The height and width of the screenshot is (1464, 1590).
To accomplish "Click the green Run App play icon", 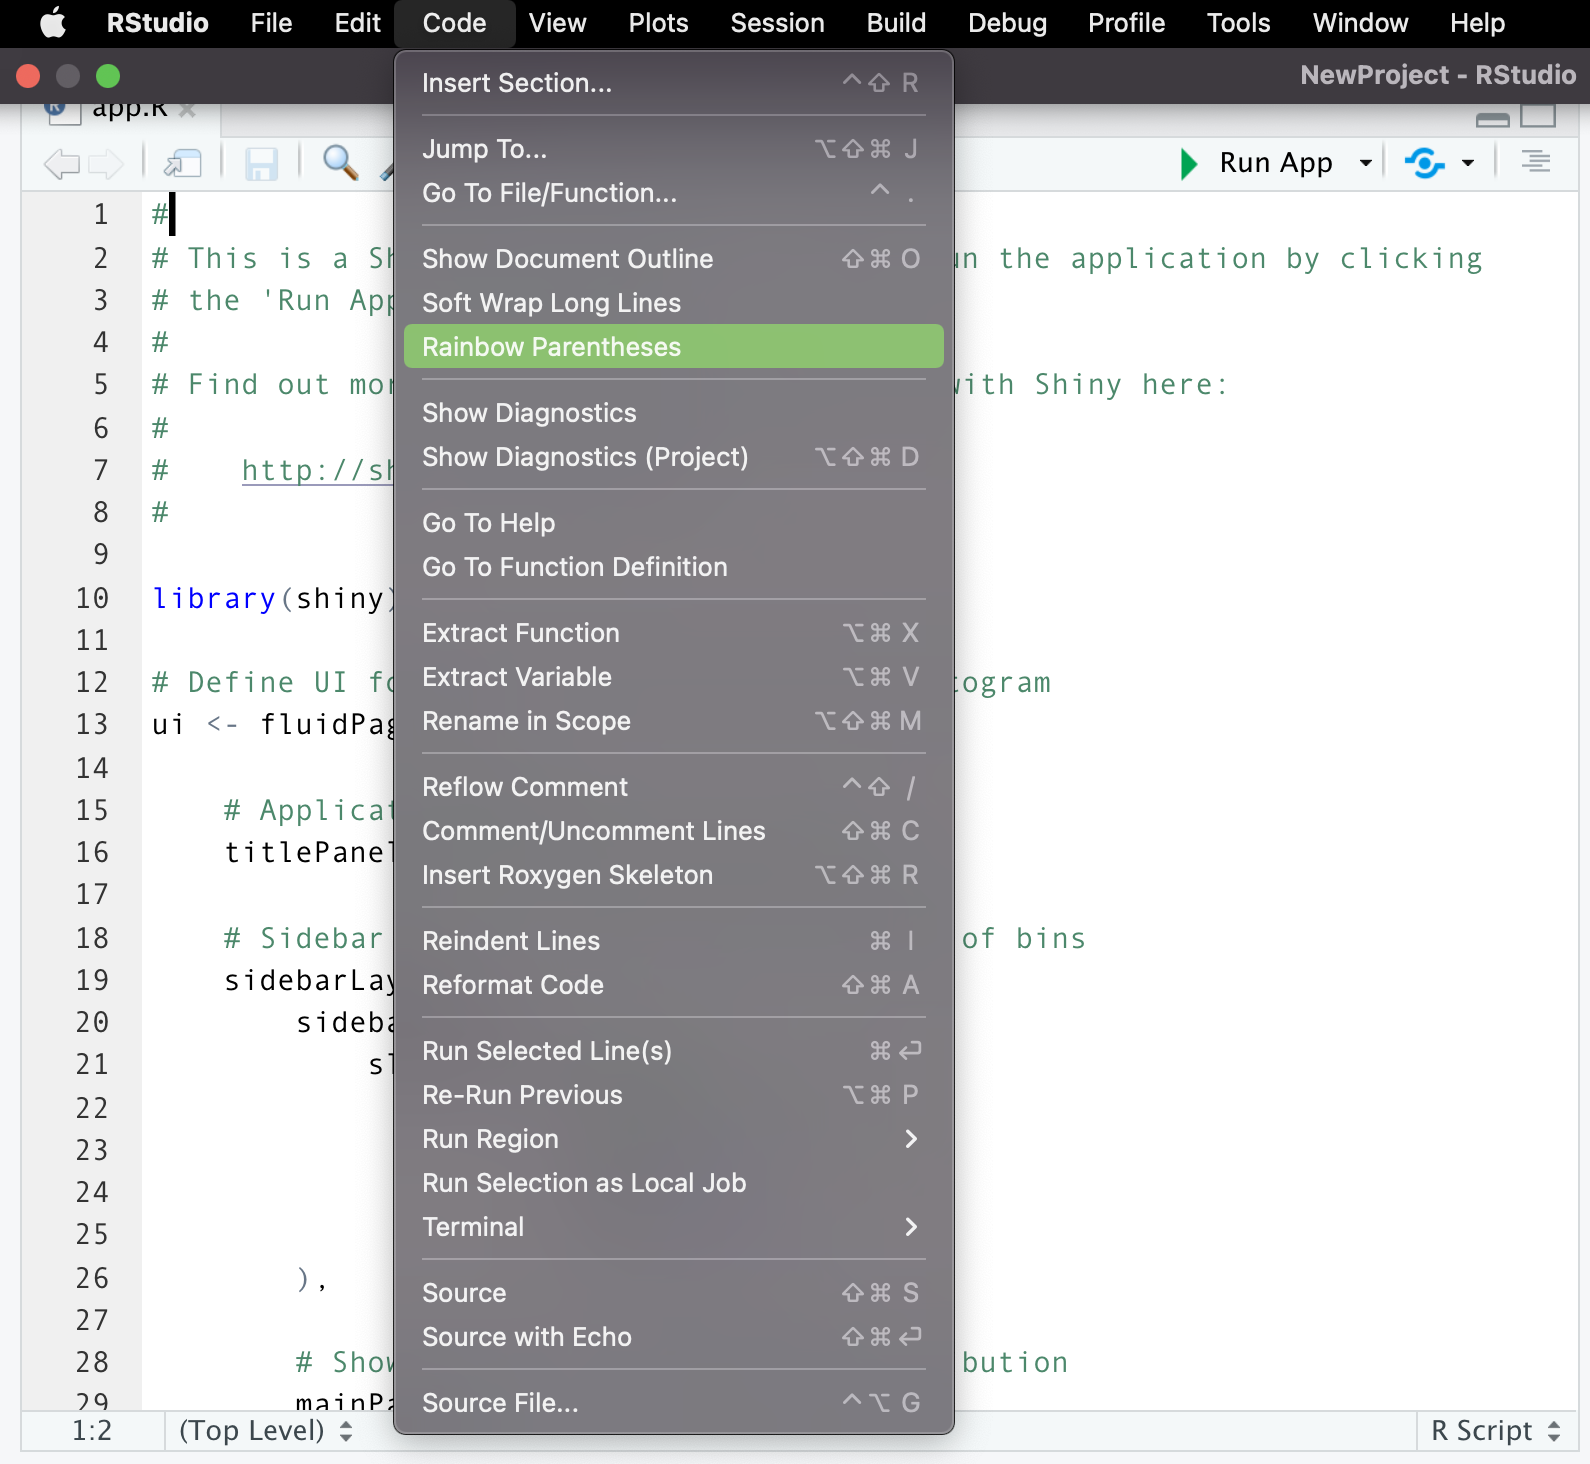I will (x=1188, y=163).
